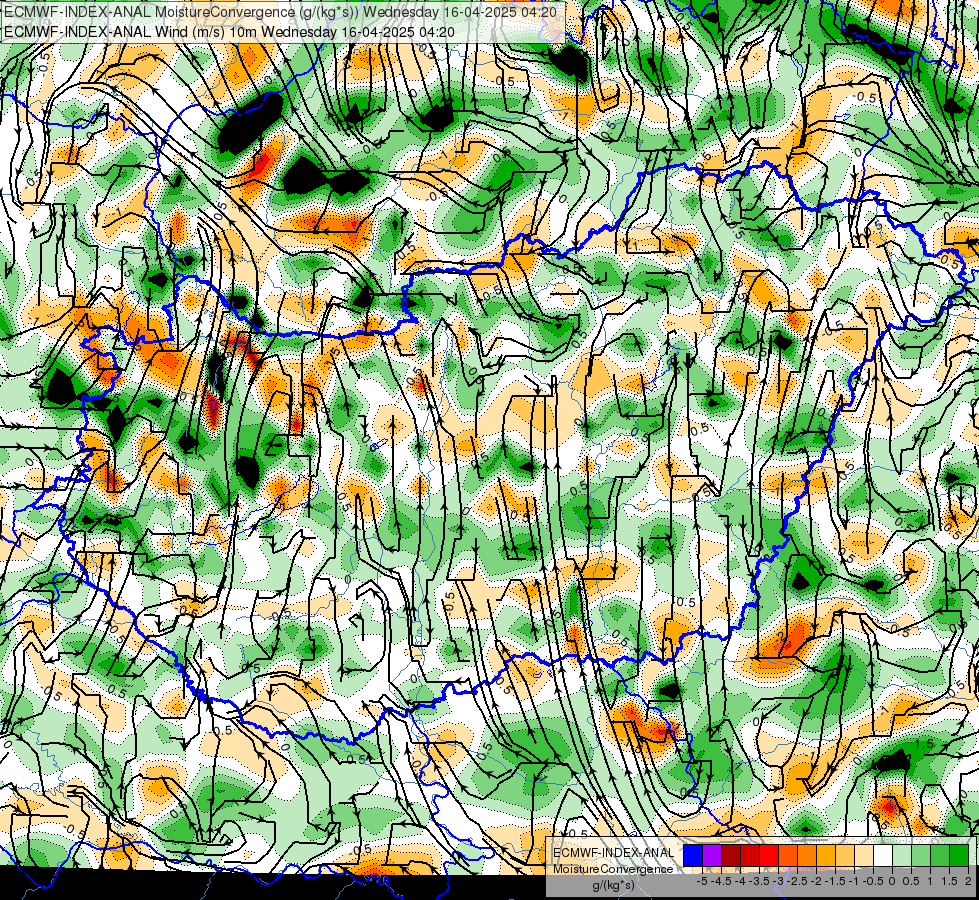Choose the amber swatch between -2 and -1.5
Image resolution: width=979 pixels, height=900 pixels.
click(x=826, y=856)
